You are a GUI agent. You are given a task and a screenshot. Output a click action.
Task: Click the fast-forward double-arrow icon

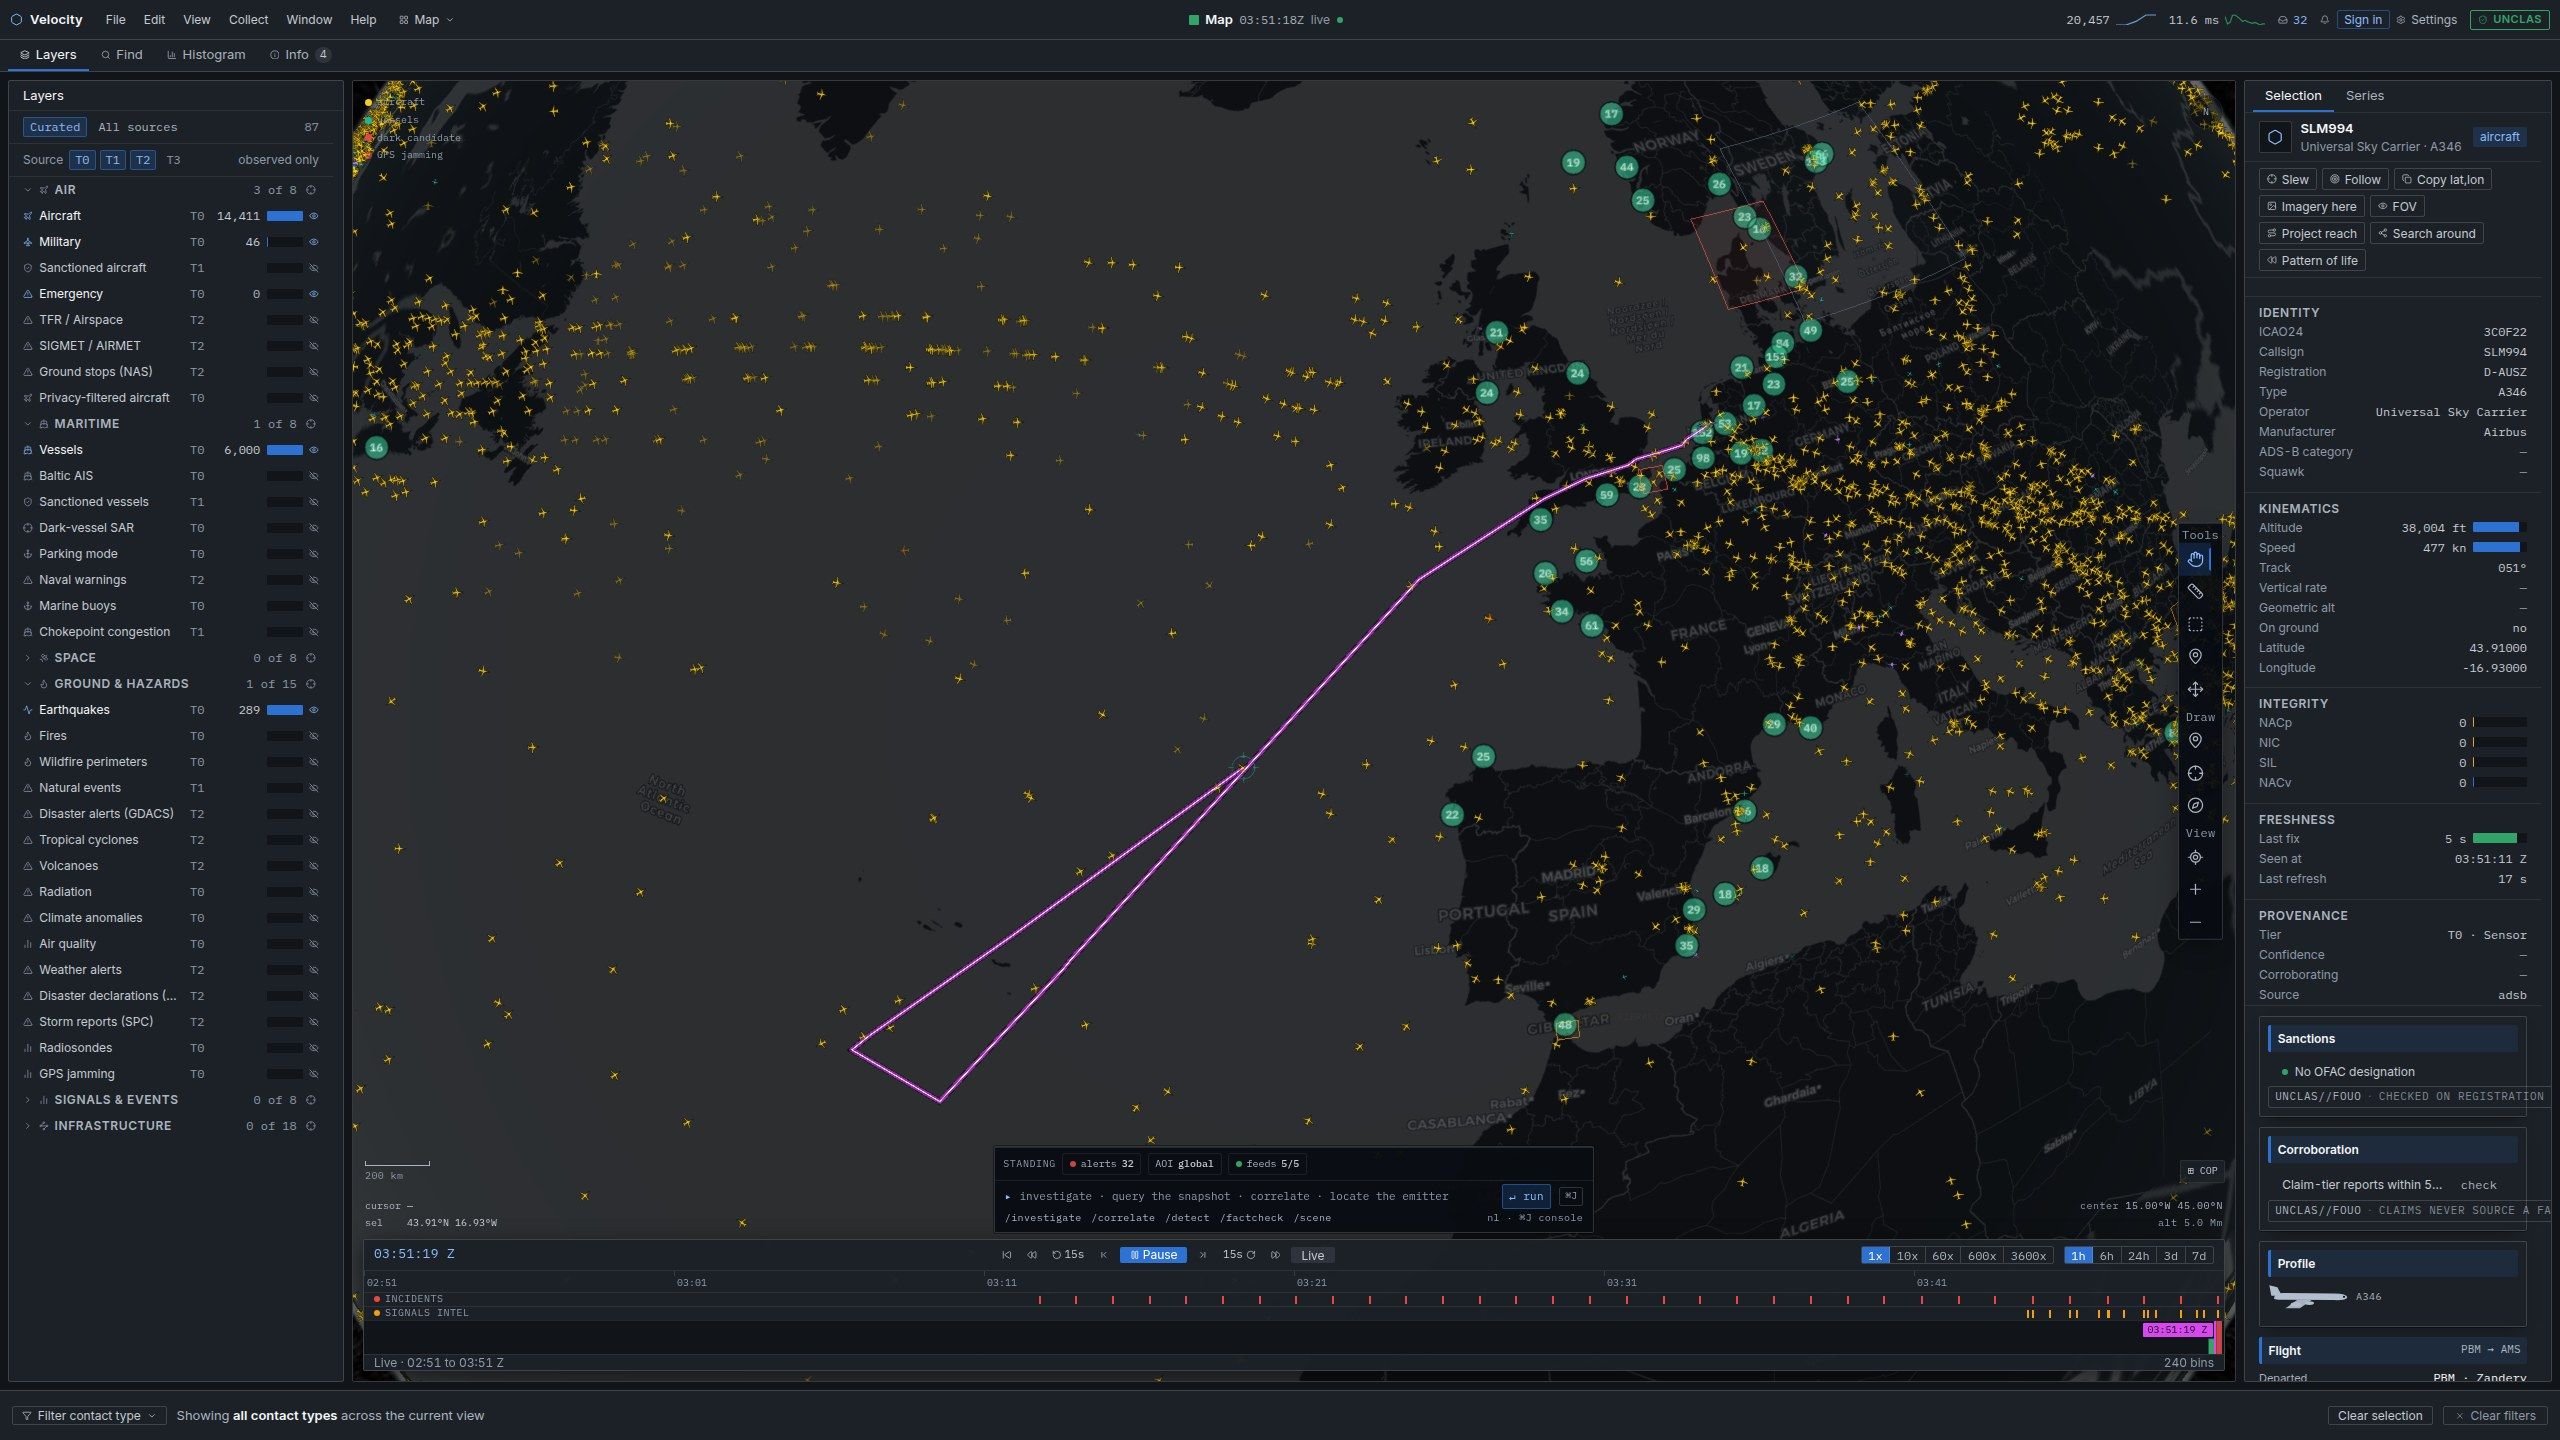tap(1275, 1255)
